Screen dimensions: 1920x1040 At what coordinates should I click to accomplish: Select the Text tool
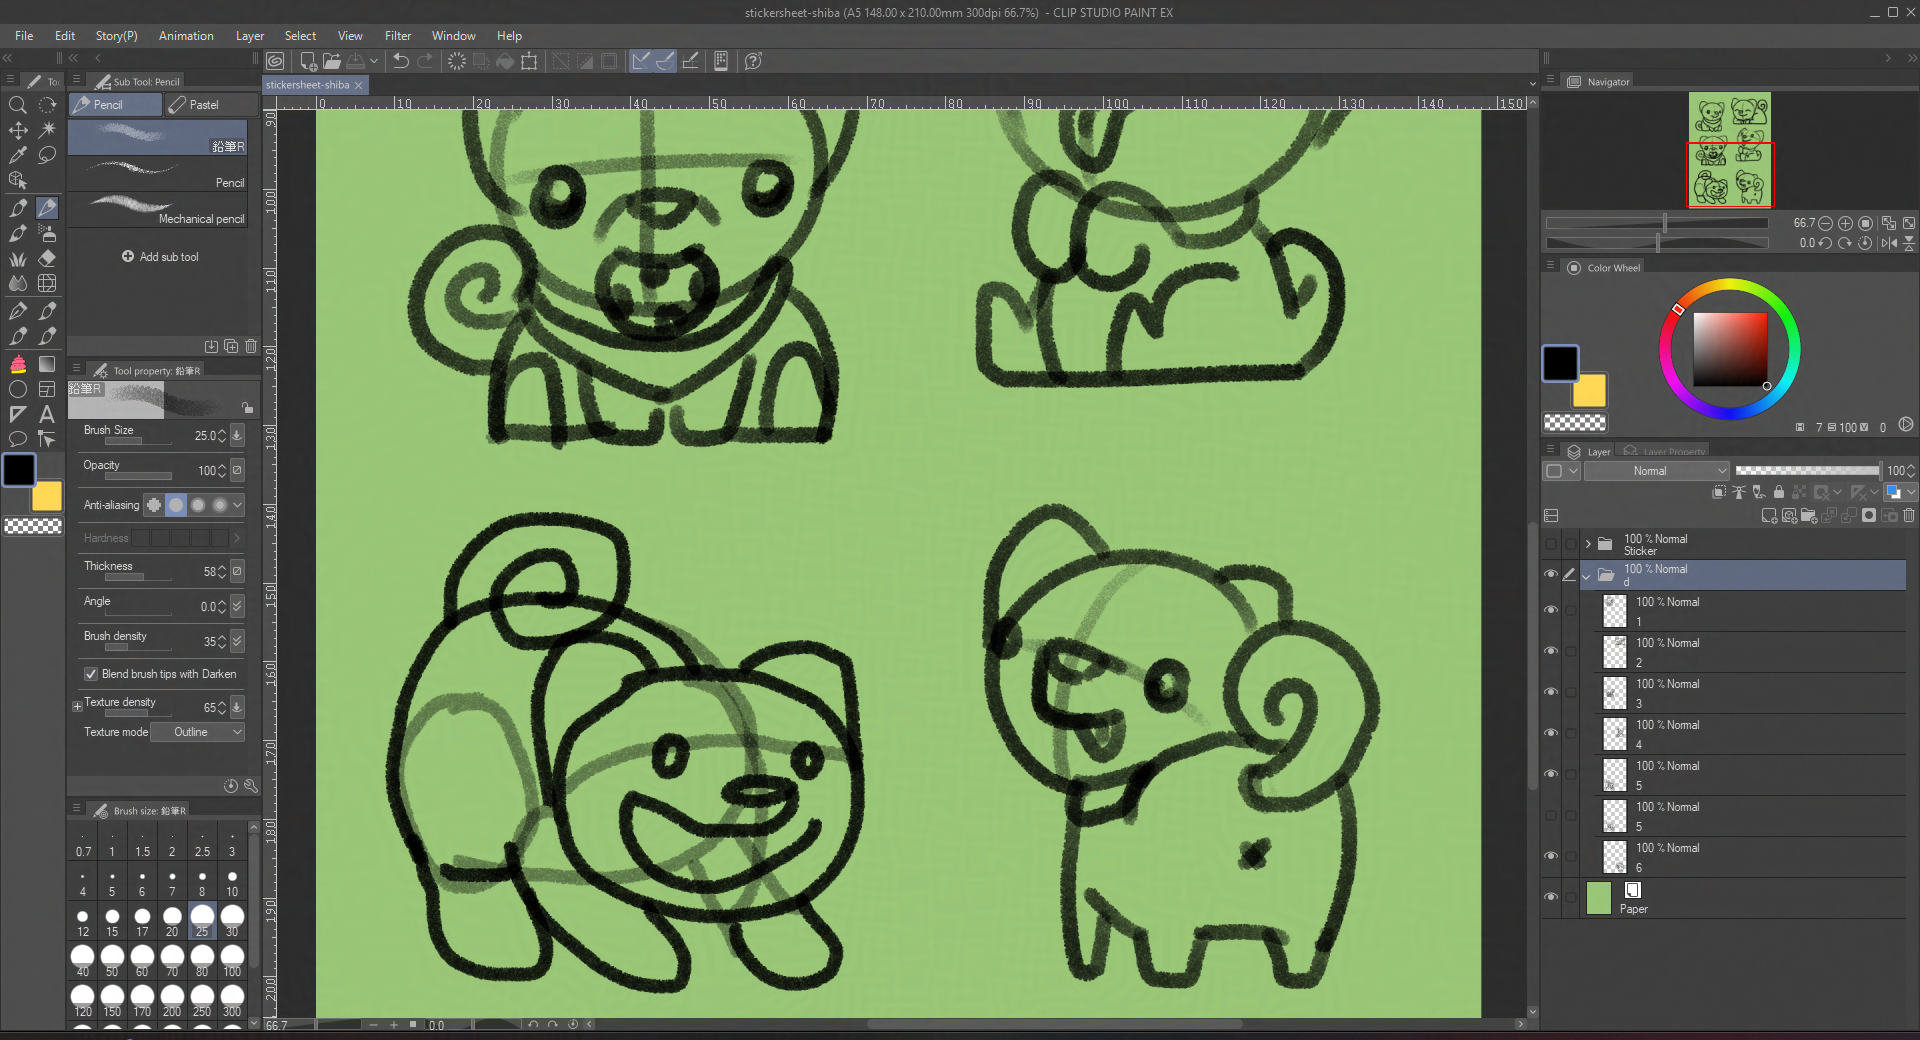[47, 414]
